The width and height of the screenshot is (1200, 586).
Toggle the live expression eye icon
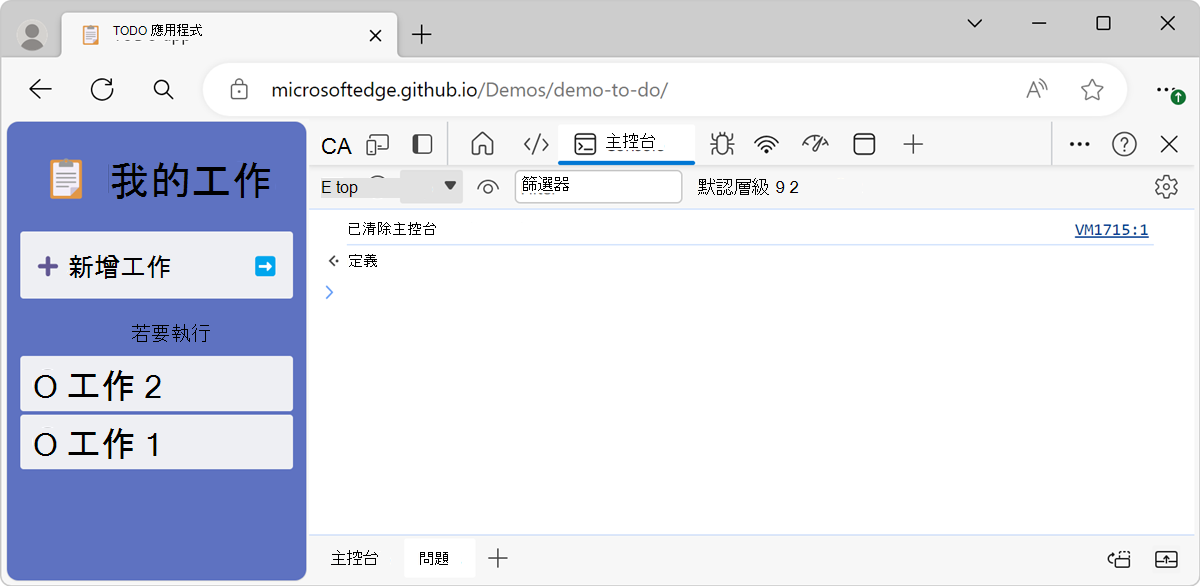click(487, 187)
